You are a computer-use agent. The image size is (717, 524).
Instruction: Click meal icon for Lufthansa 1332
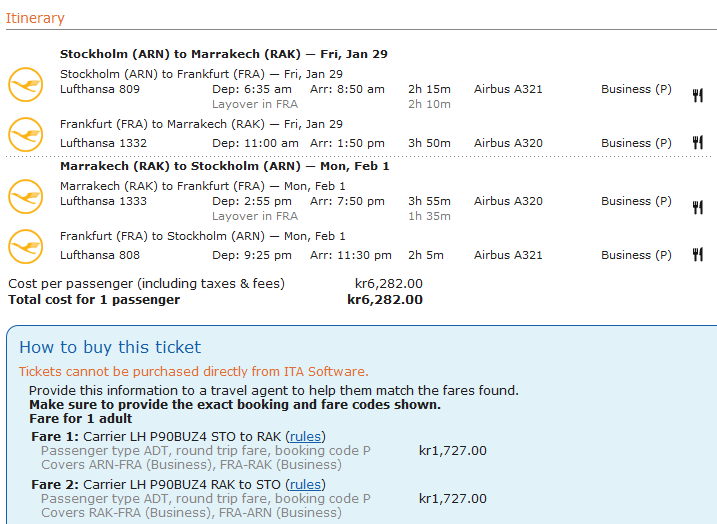697,143
